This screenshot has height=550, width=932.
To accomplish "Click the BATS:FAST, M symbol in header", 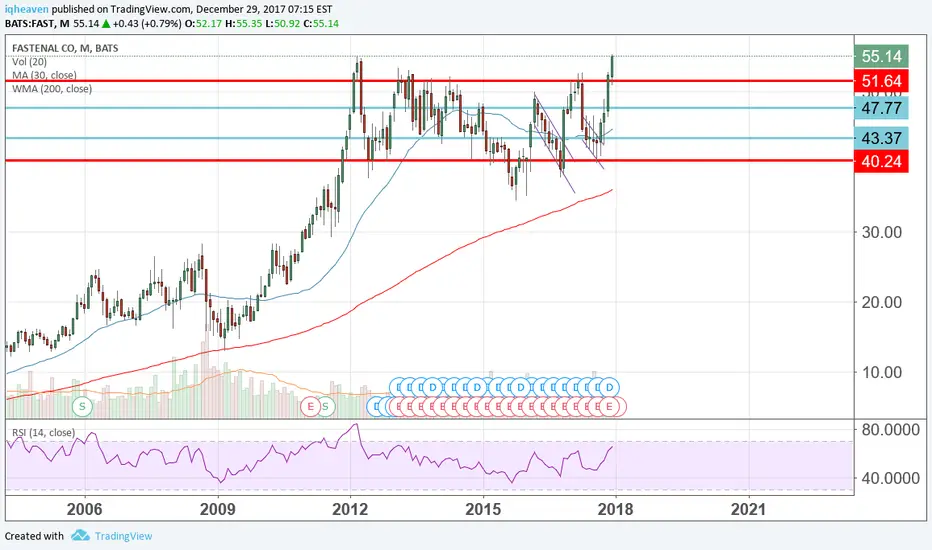I will pos(37,24).
